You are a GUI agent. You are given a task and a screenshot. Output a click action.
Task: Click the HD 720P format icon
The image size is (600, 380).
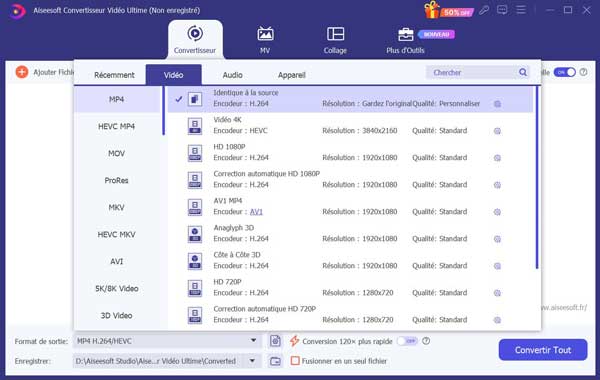pos(195,288)
